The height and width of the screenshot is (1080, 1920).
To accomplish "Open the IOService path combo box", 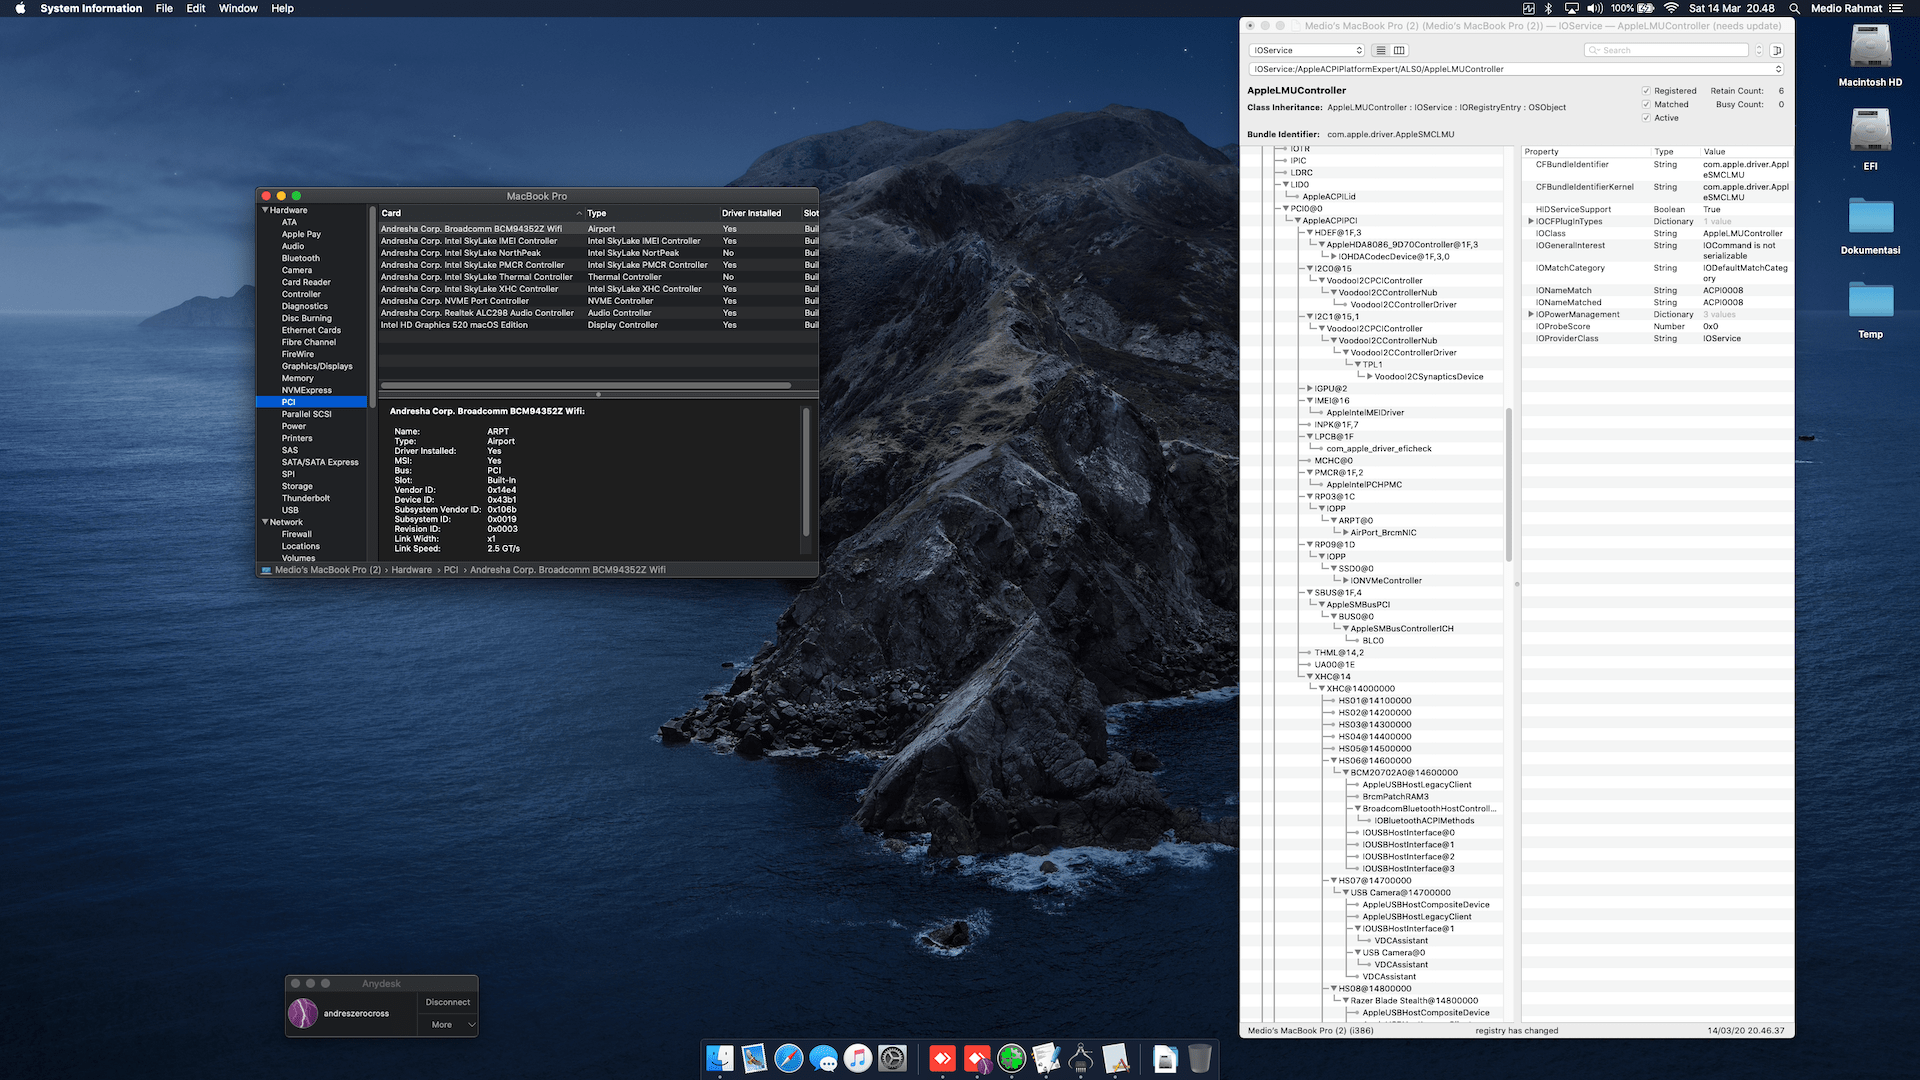I will point(1516,69).
